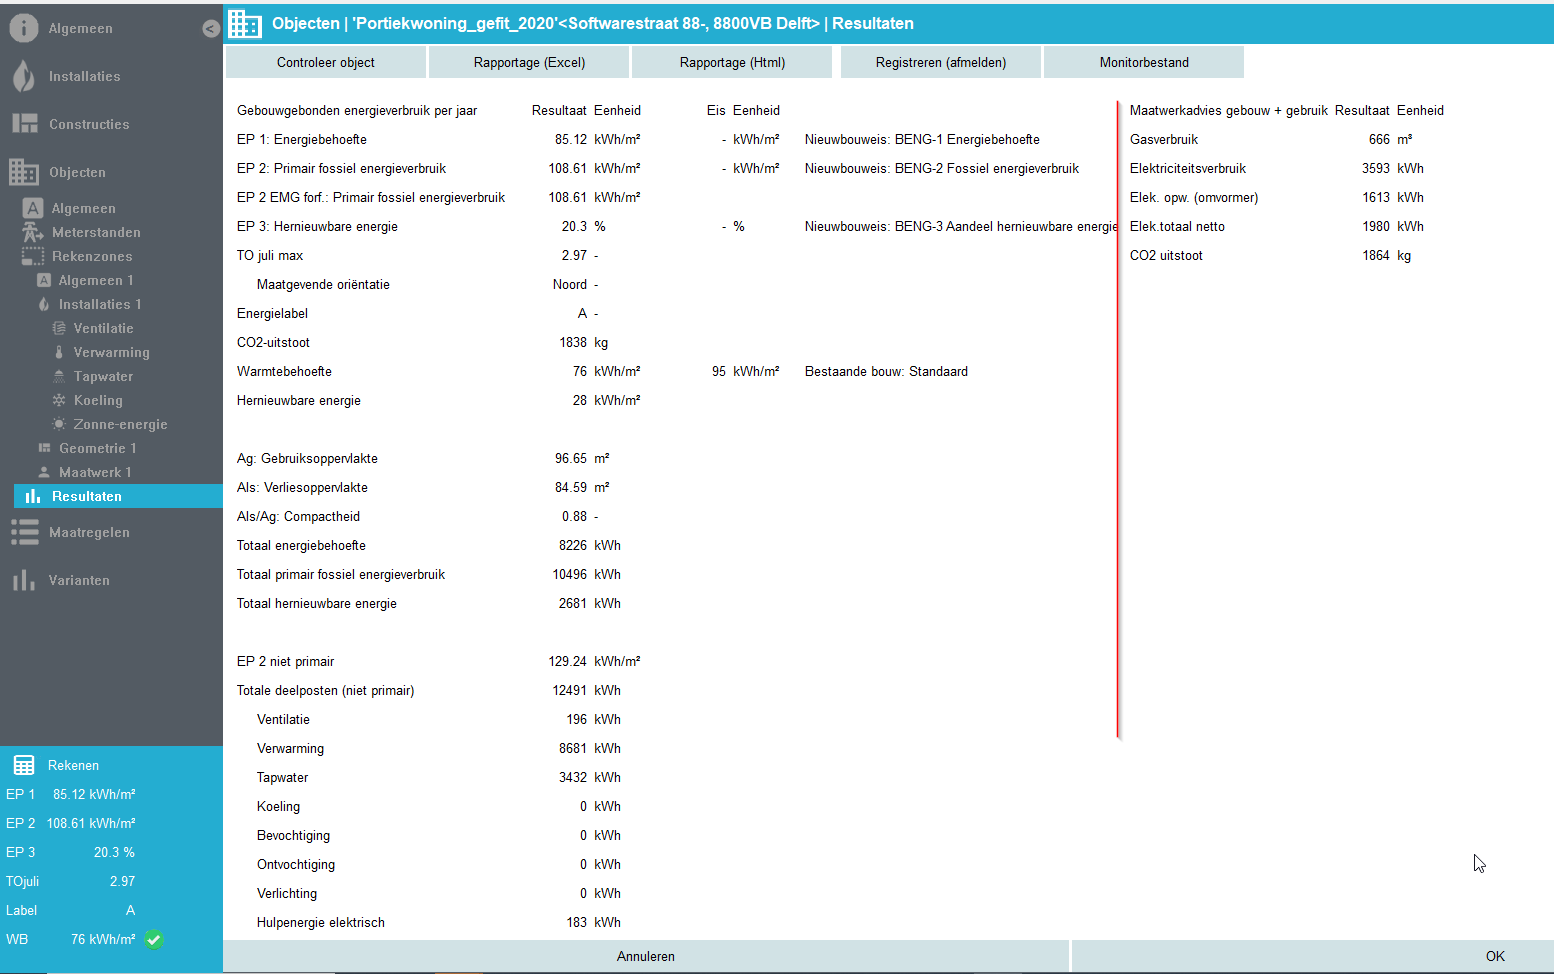Click Rapportage (Excel) button
The height and width of the screenshot is (974, 1554).
(529, 62)
